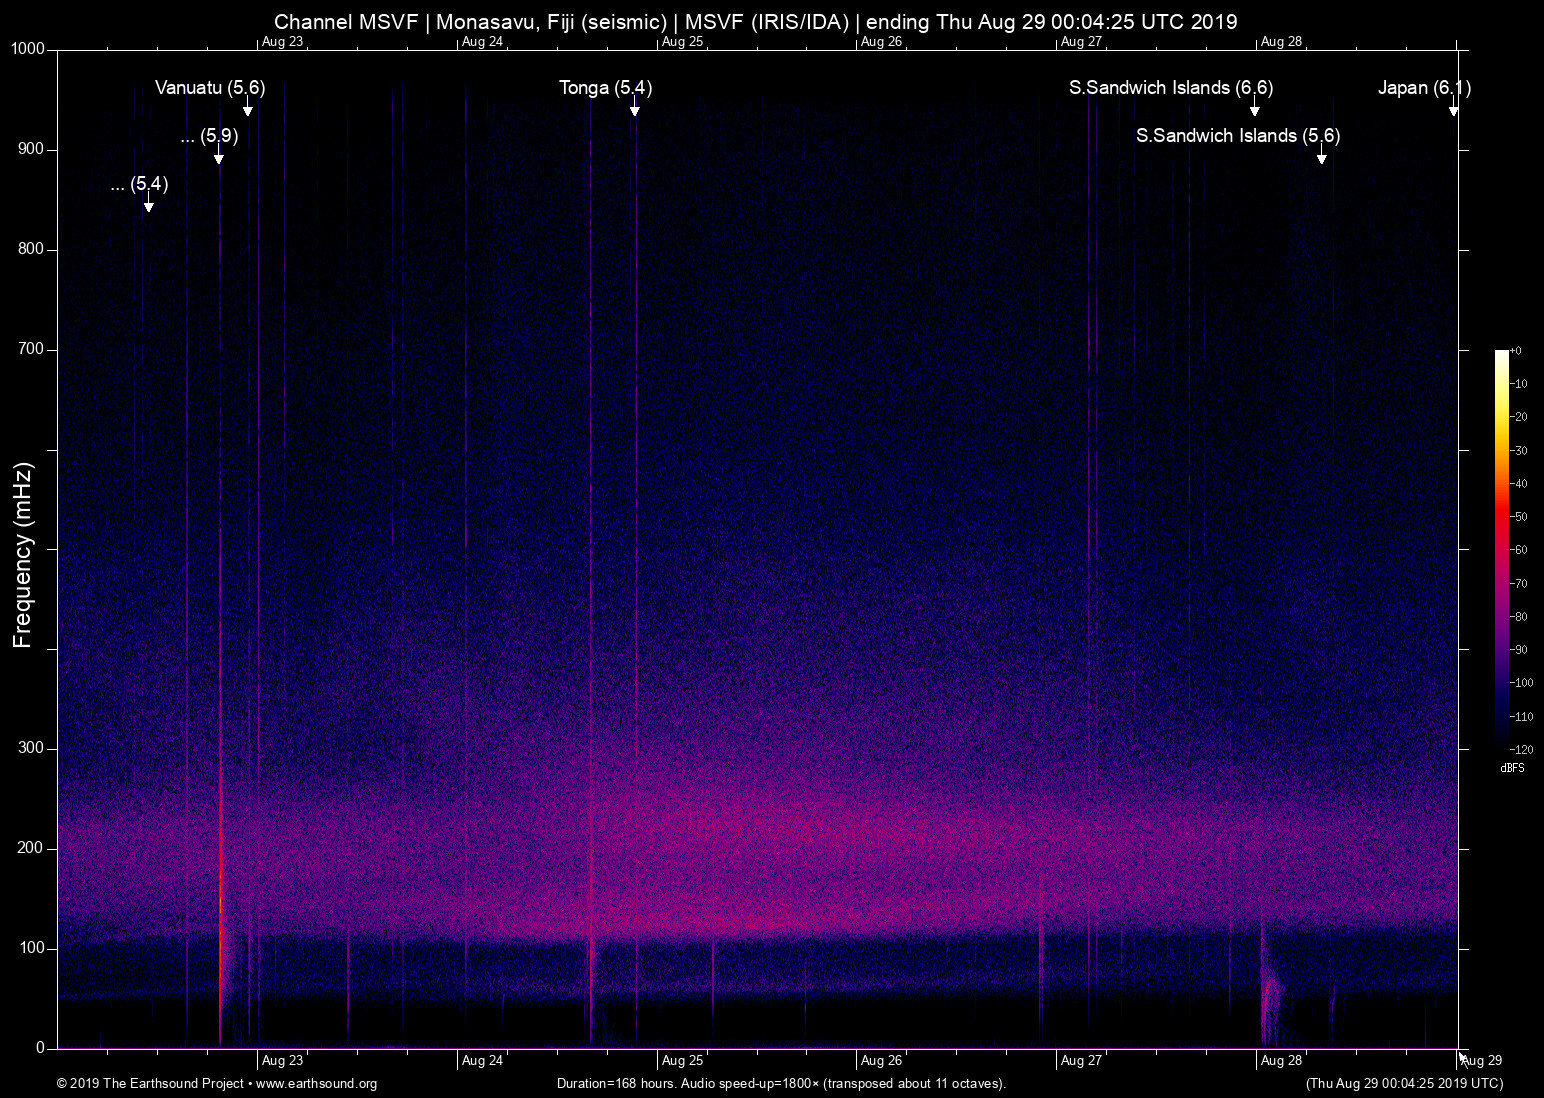Viewport: 1544px width, 1098px height.
Task: Select the '... (5.9)' event label
Action: [x=209, y=135]
